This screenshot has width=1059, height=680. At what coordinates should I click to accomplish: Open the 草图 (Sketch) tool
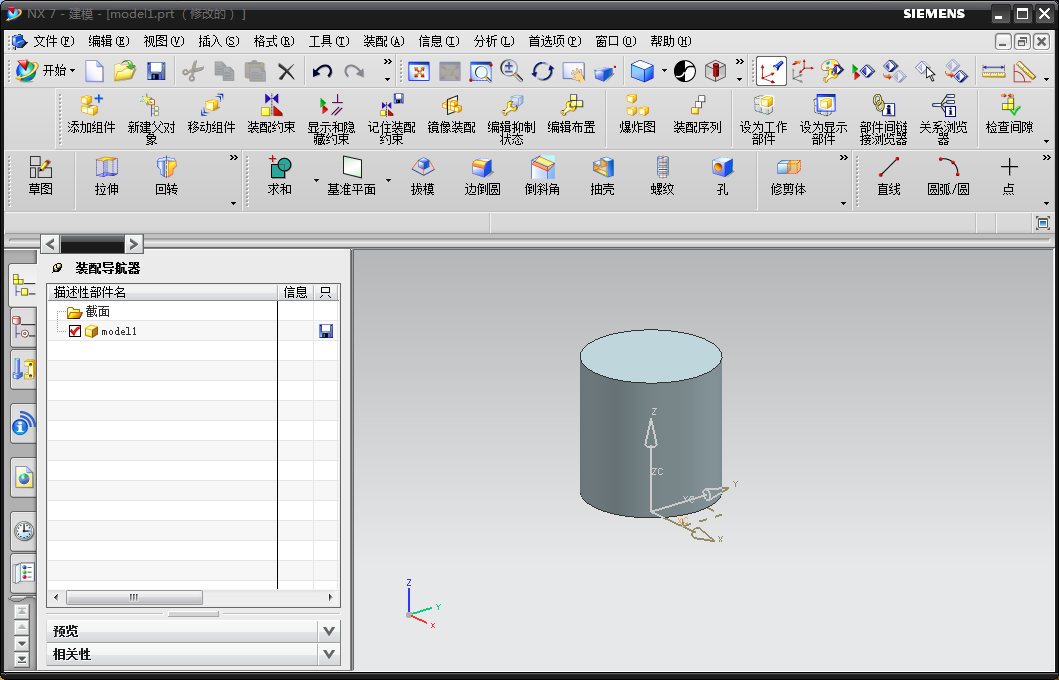40,173
